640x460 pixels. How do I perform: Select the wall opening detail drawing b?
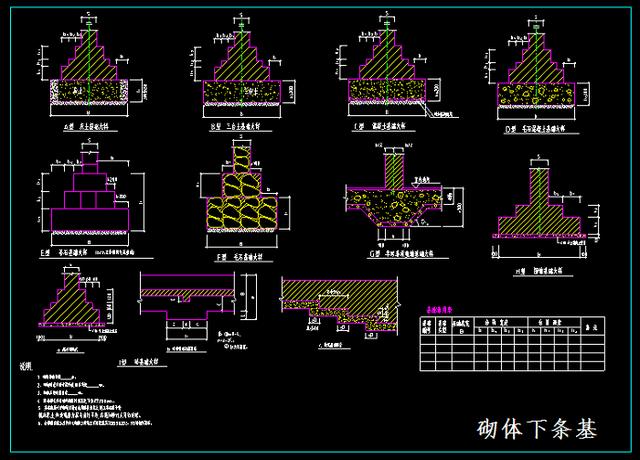199,307
